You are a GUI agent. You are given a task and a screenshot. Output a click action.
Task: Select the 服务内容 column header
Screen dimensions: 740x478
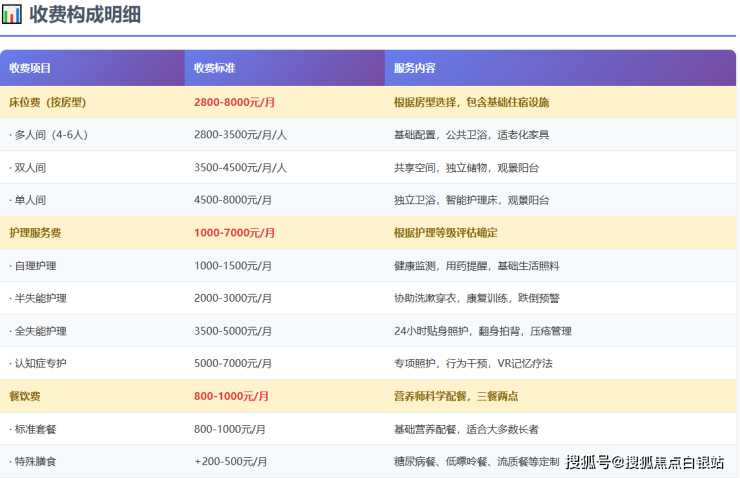point(415,68)
